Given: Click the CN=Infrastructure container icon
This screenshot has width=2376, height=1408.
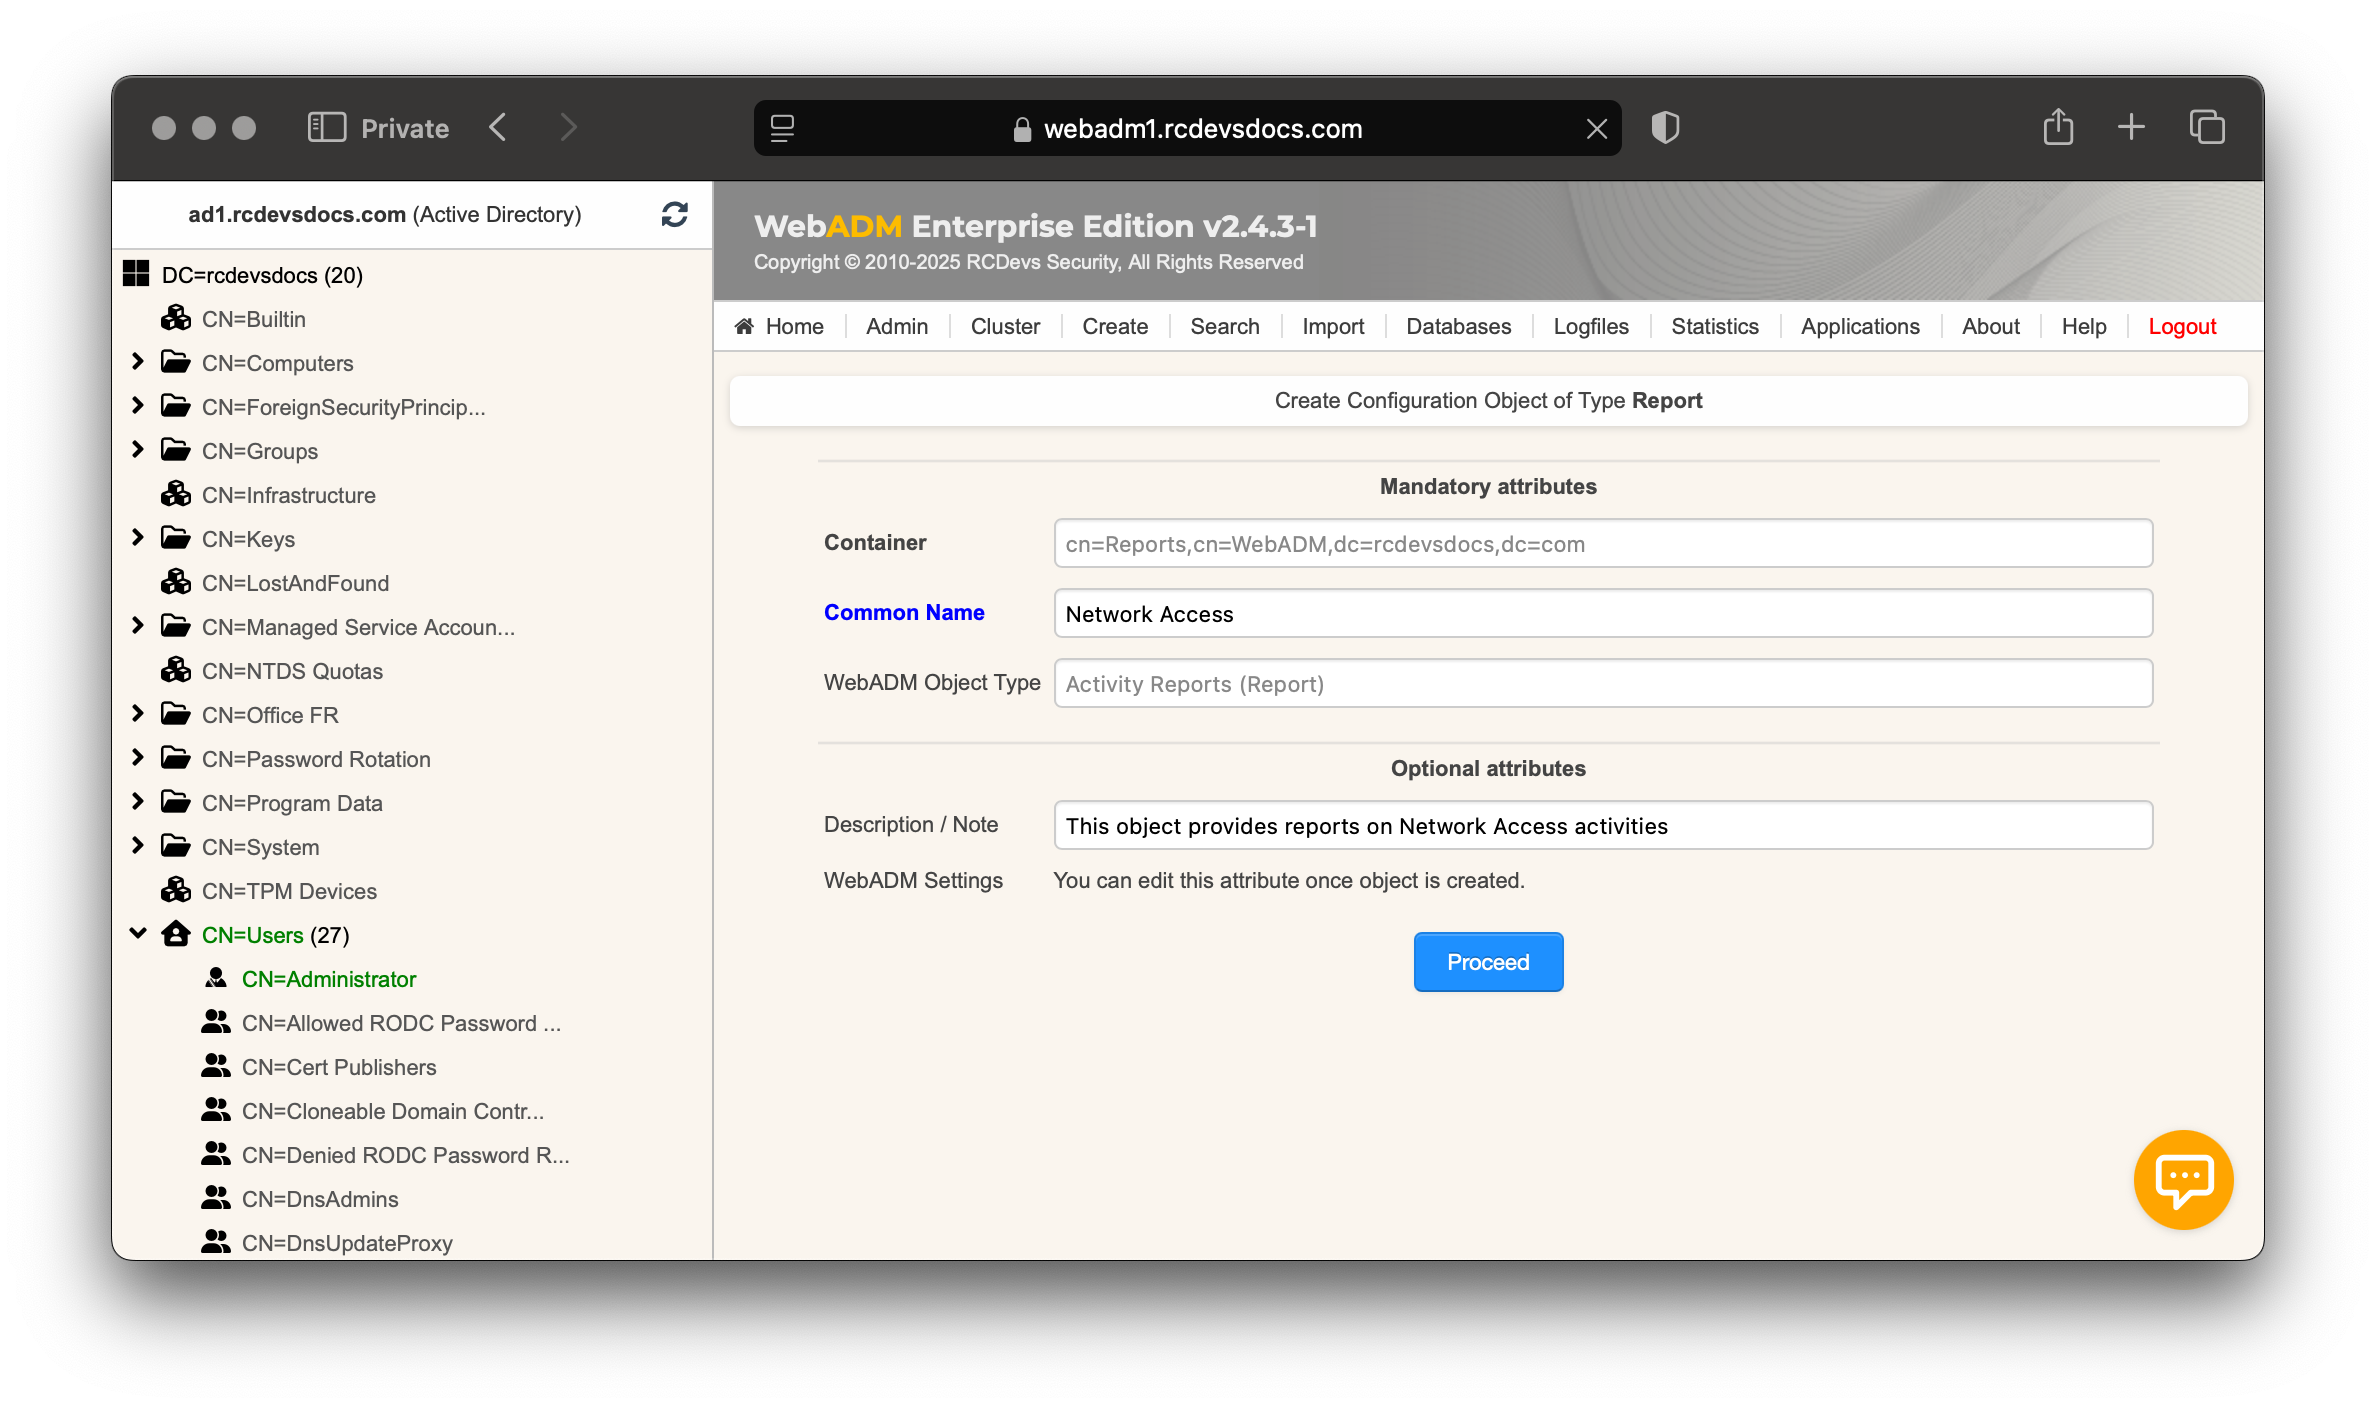Looking at the screenshot, I should [176, 494].
